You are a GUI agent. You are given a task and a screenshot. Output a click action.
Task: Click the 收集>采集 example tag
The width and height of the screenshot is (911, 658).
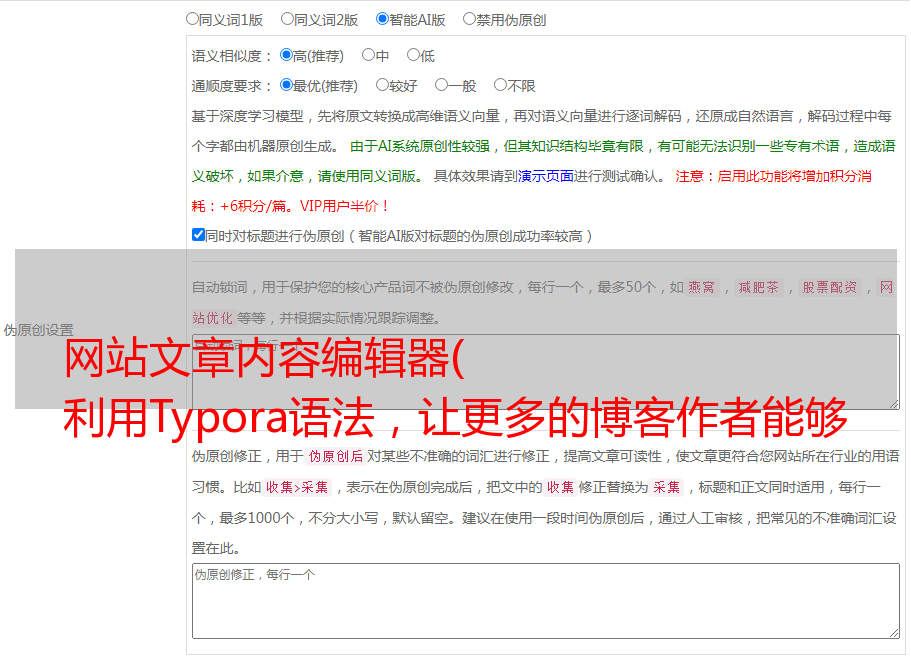pos(297,487)
